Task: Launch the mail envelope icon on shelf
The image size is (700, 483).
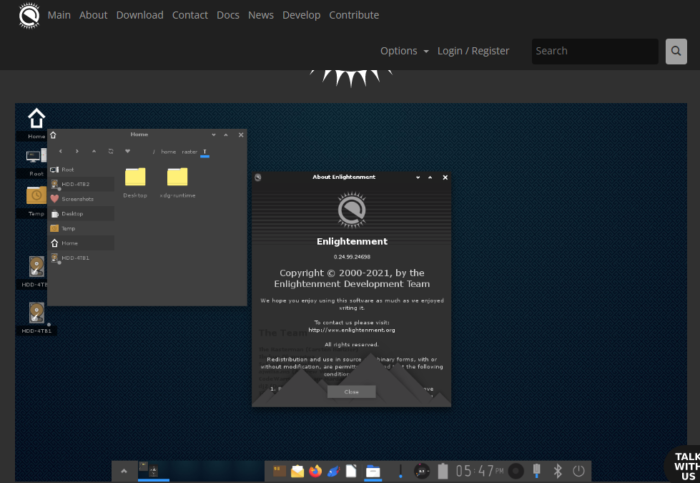Action: [297, 471]
